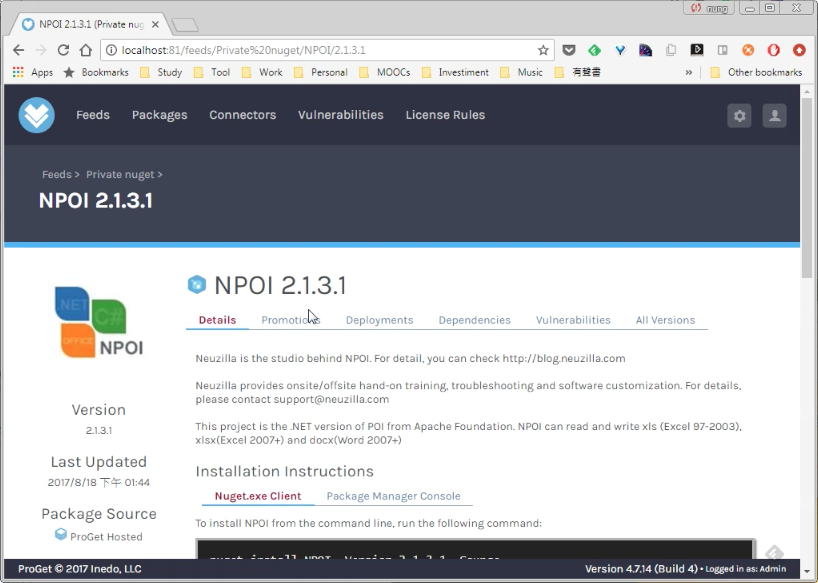Go to browser home page icon
This screenshot has width=818, height=583.
[x=86, y=50]
